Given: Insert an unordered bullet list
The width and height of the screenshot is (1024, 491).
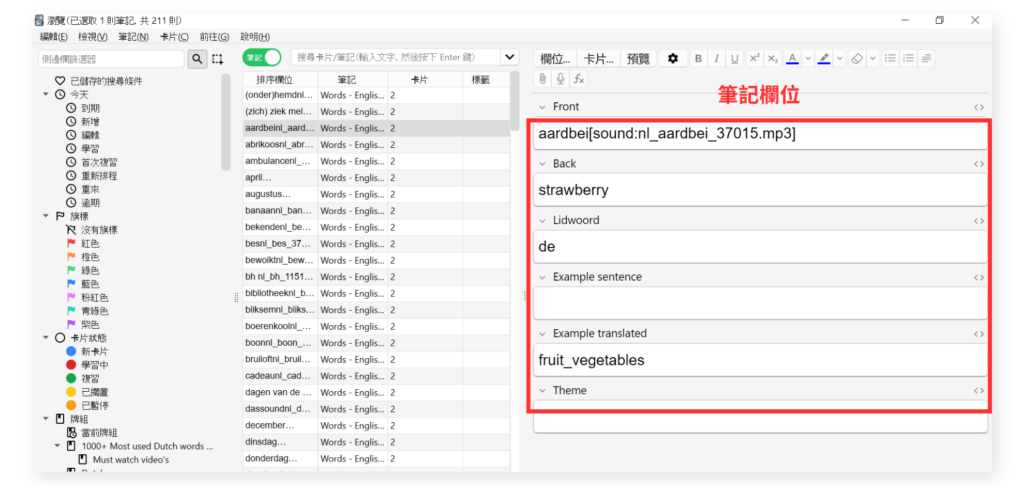Looking at the screenshot, I should (890, 58).
